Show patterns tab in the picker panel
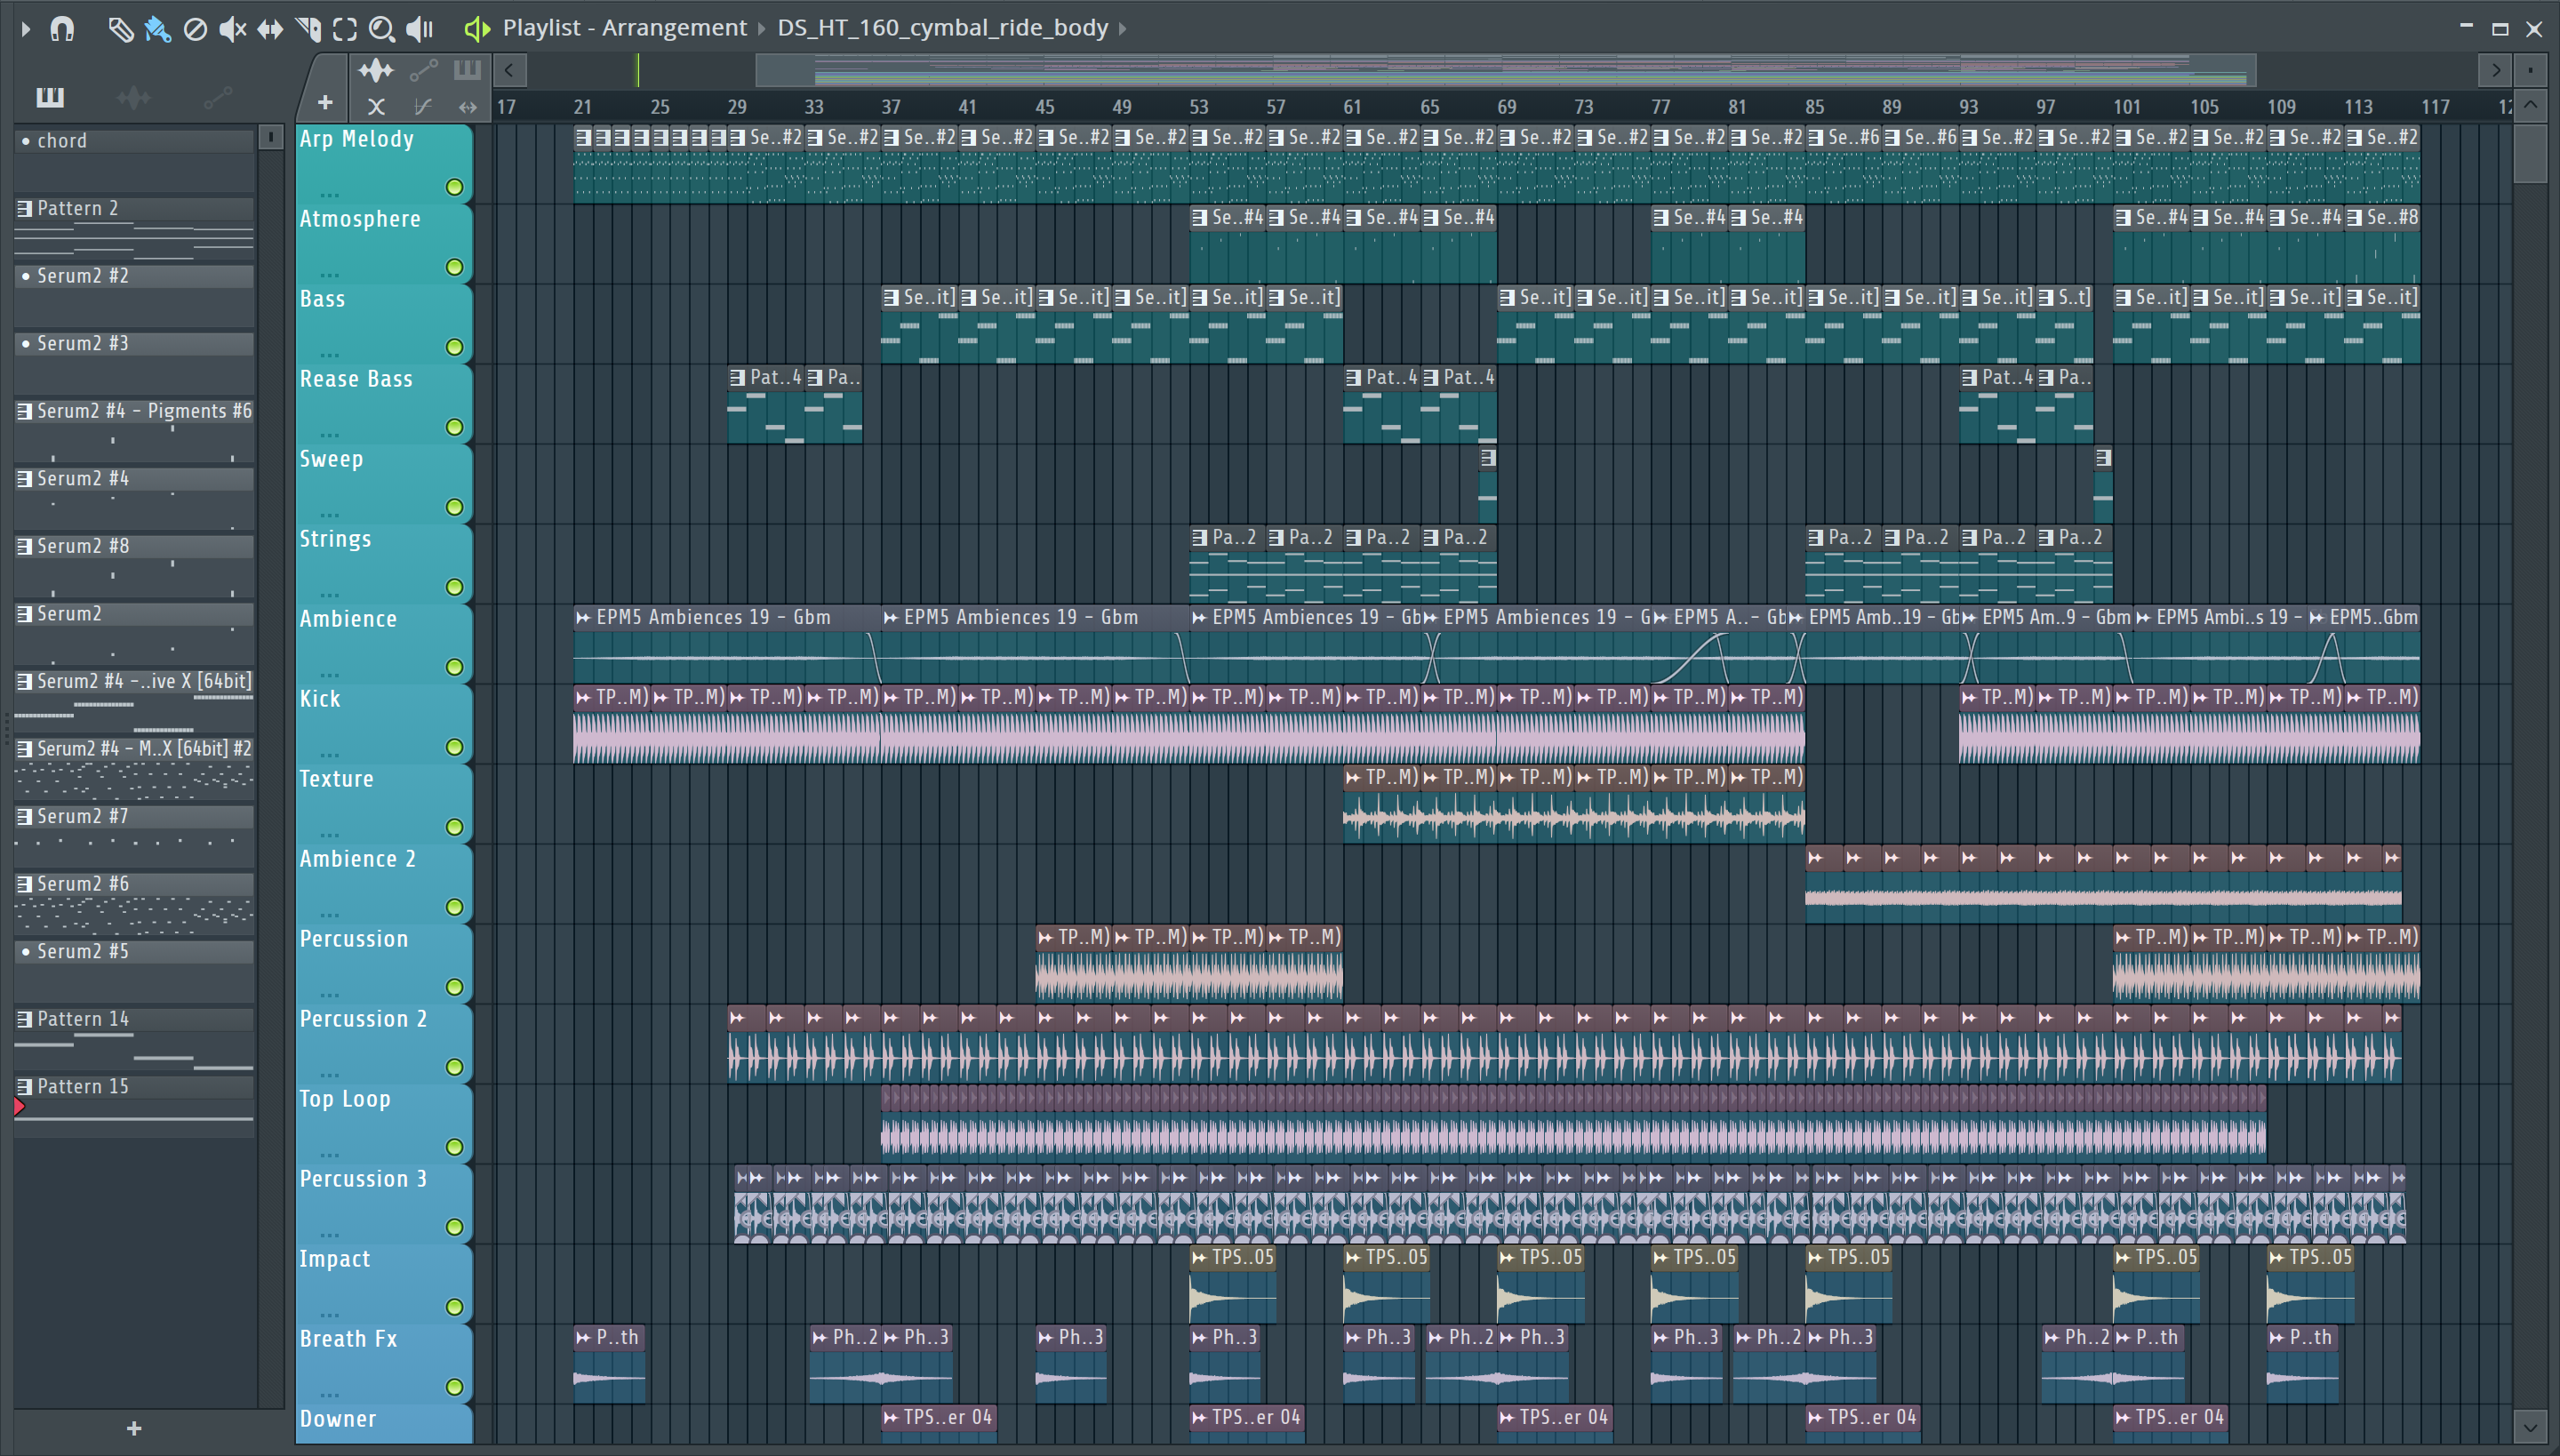2560x1456 pixels. (x=50, y=98)
